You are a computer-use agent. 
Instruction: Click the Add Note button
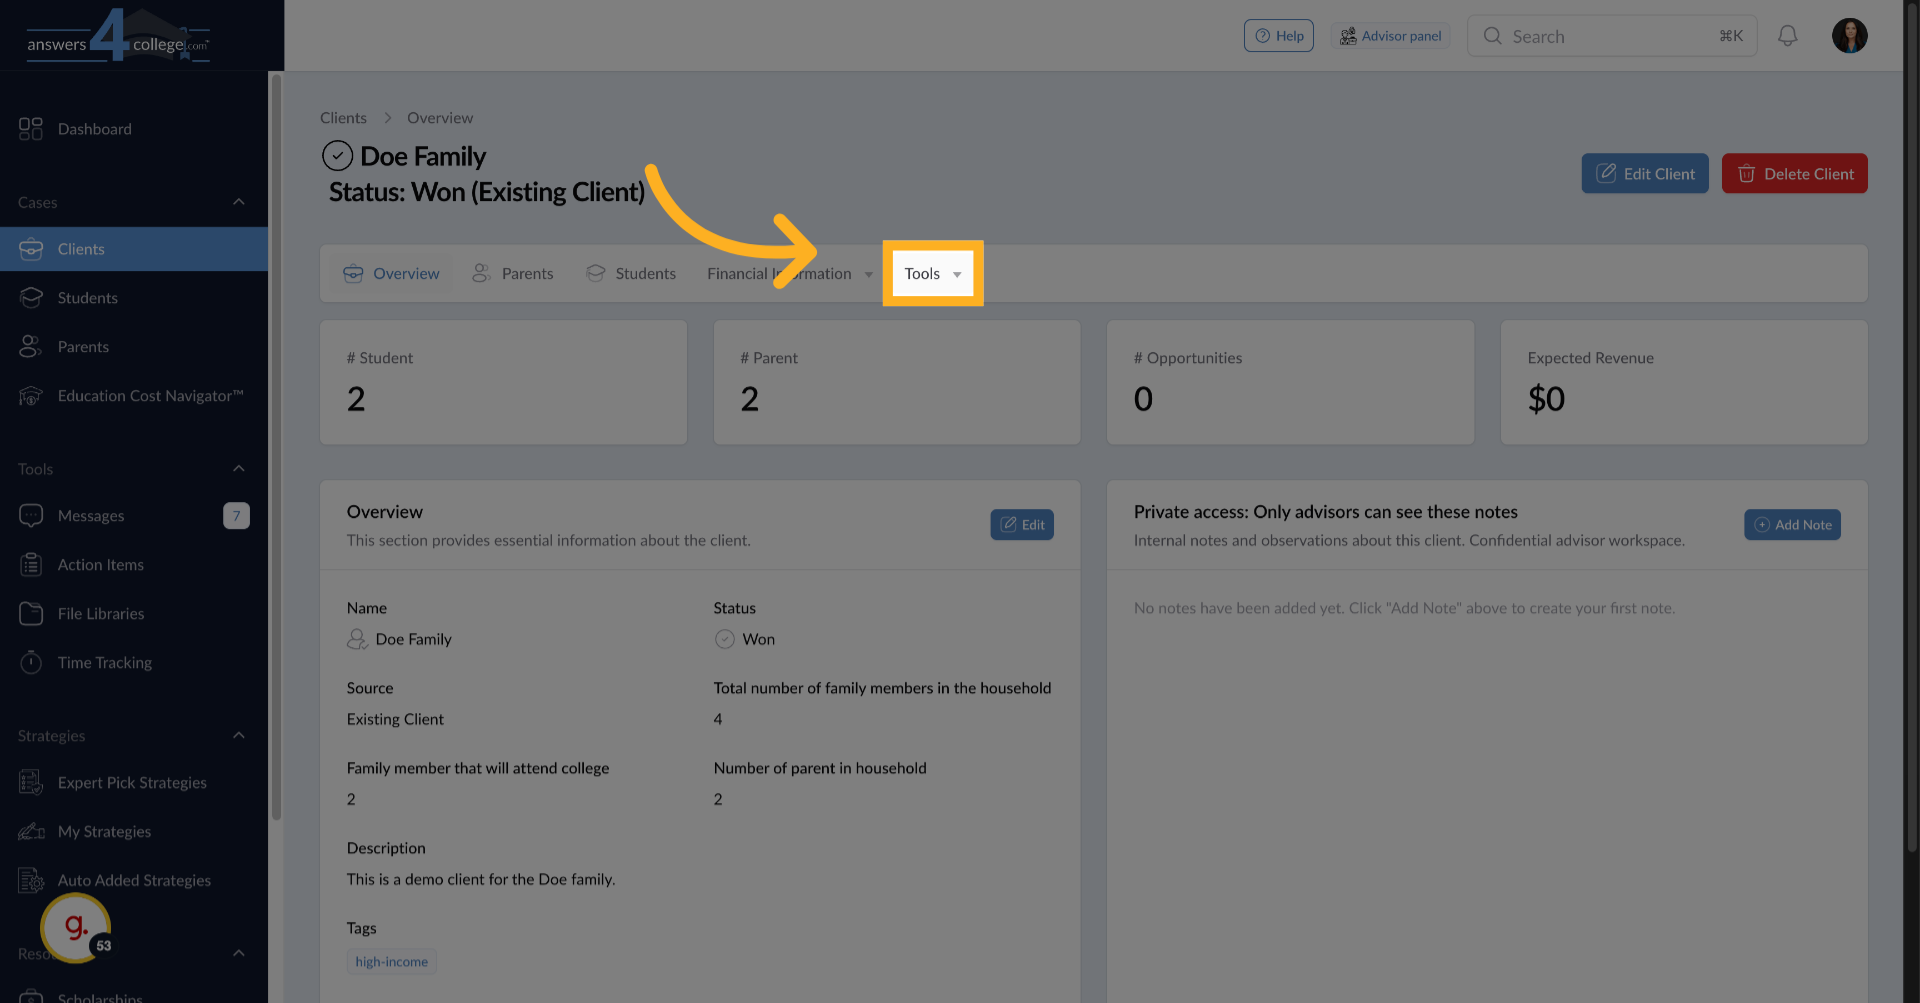[1792, 525]
